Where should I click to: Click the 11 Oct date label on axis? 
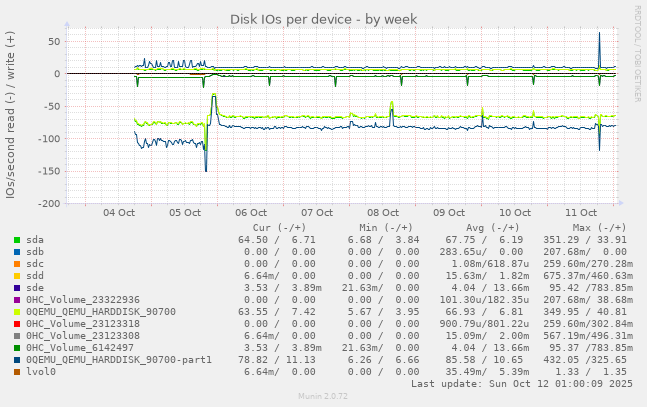click(x=581, y=213)
